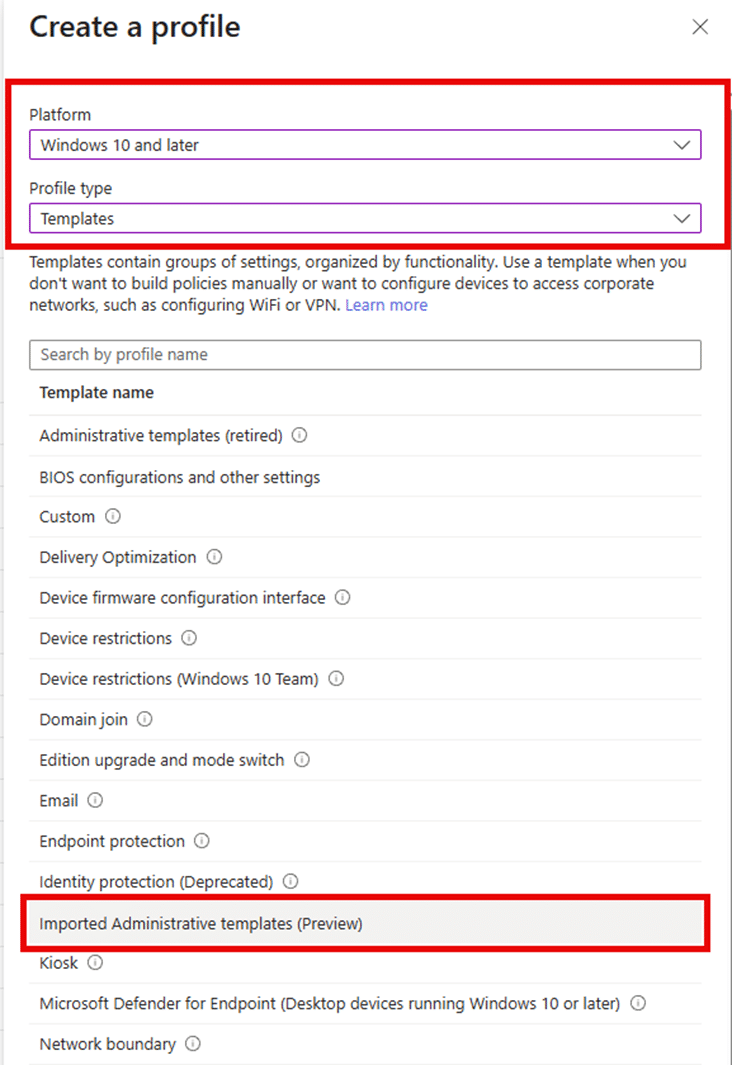Click the Search by profile name field

pyautogui.click(x=365, y=355)
